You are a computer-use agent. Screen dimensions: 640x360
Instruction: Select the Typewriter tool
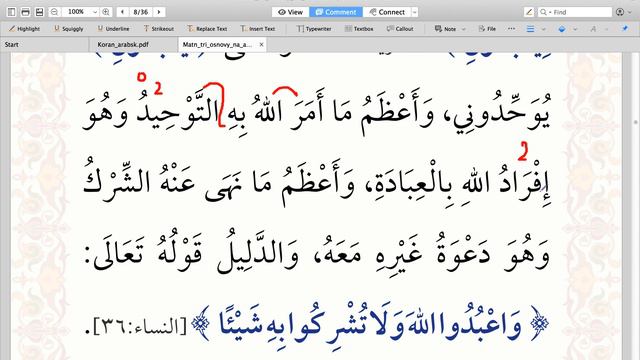coord(314,29)
